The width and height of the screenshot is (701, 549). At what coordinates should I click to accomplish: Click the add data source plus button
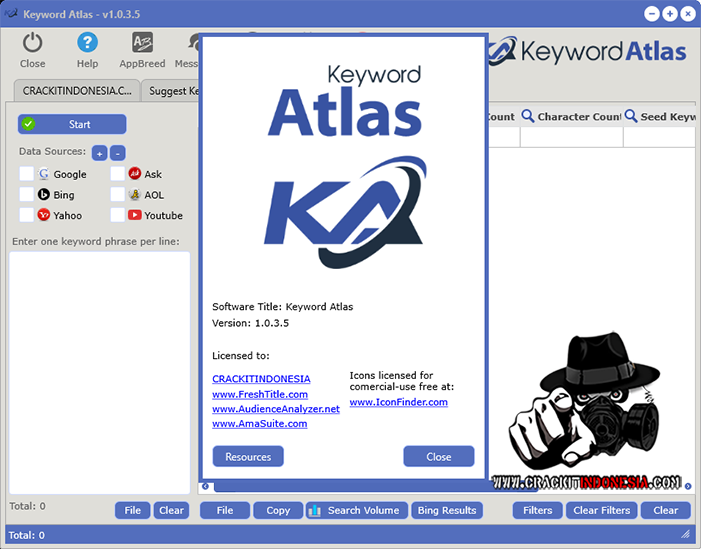tap(99, 153)
